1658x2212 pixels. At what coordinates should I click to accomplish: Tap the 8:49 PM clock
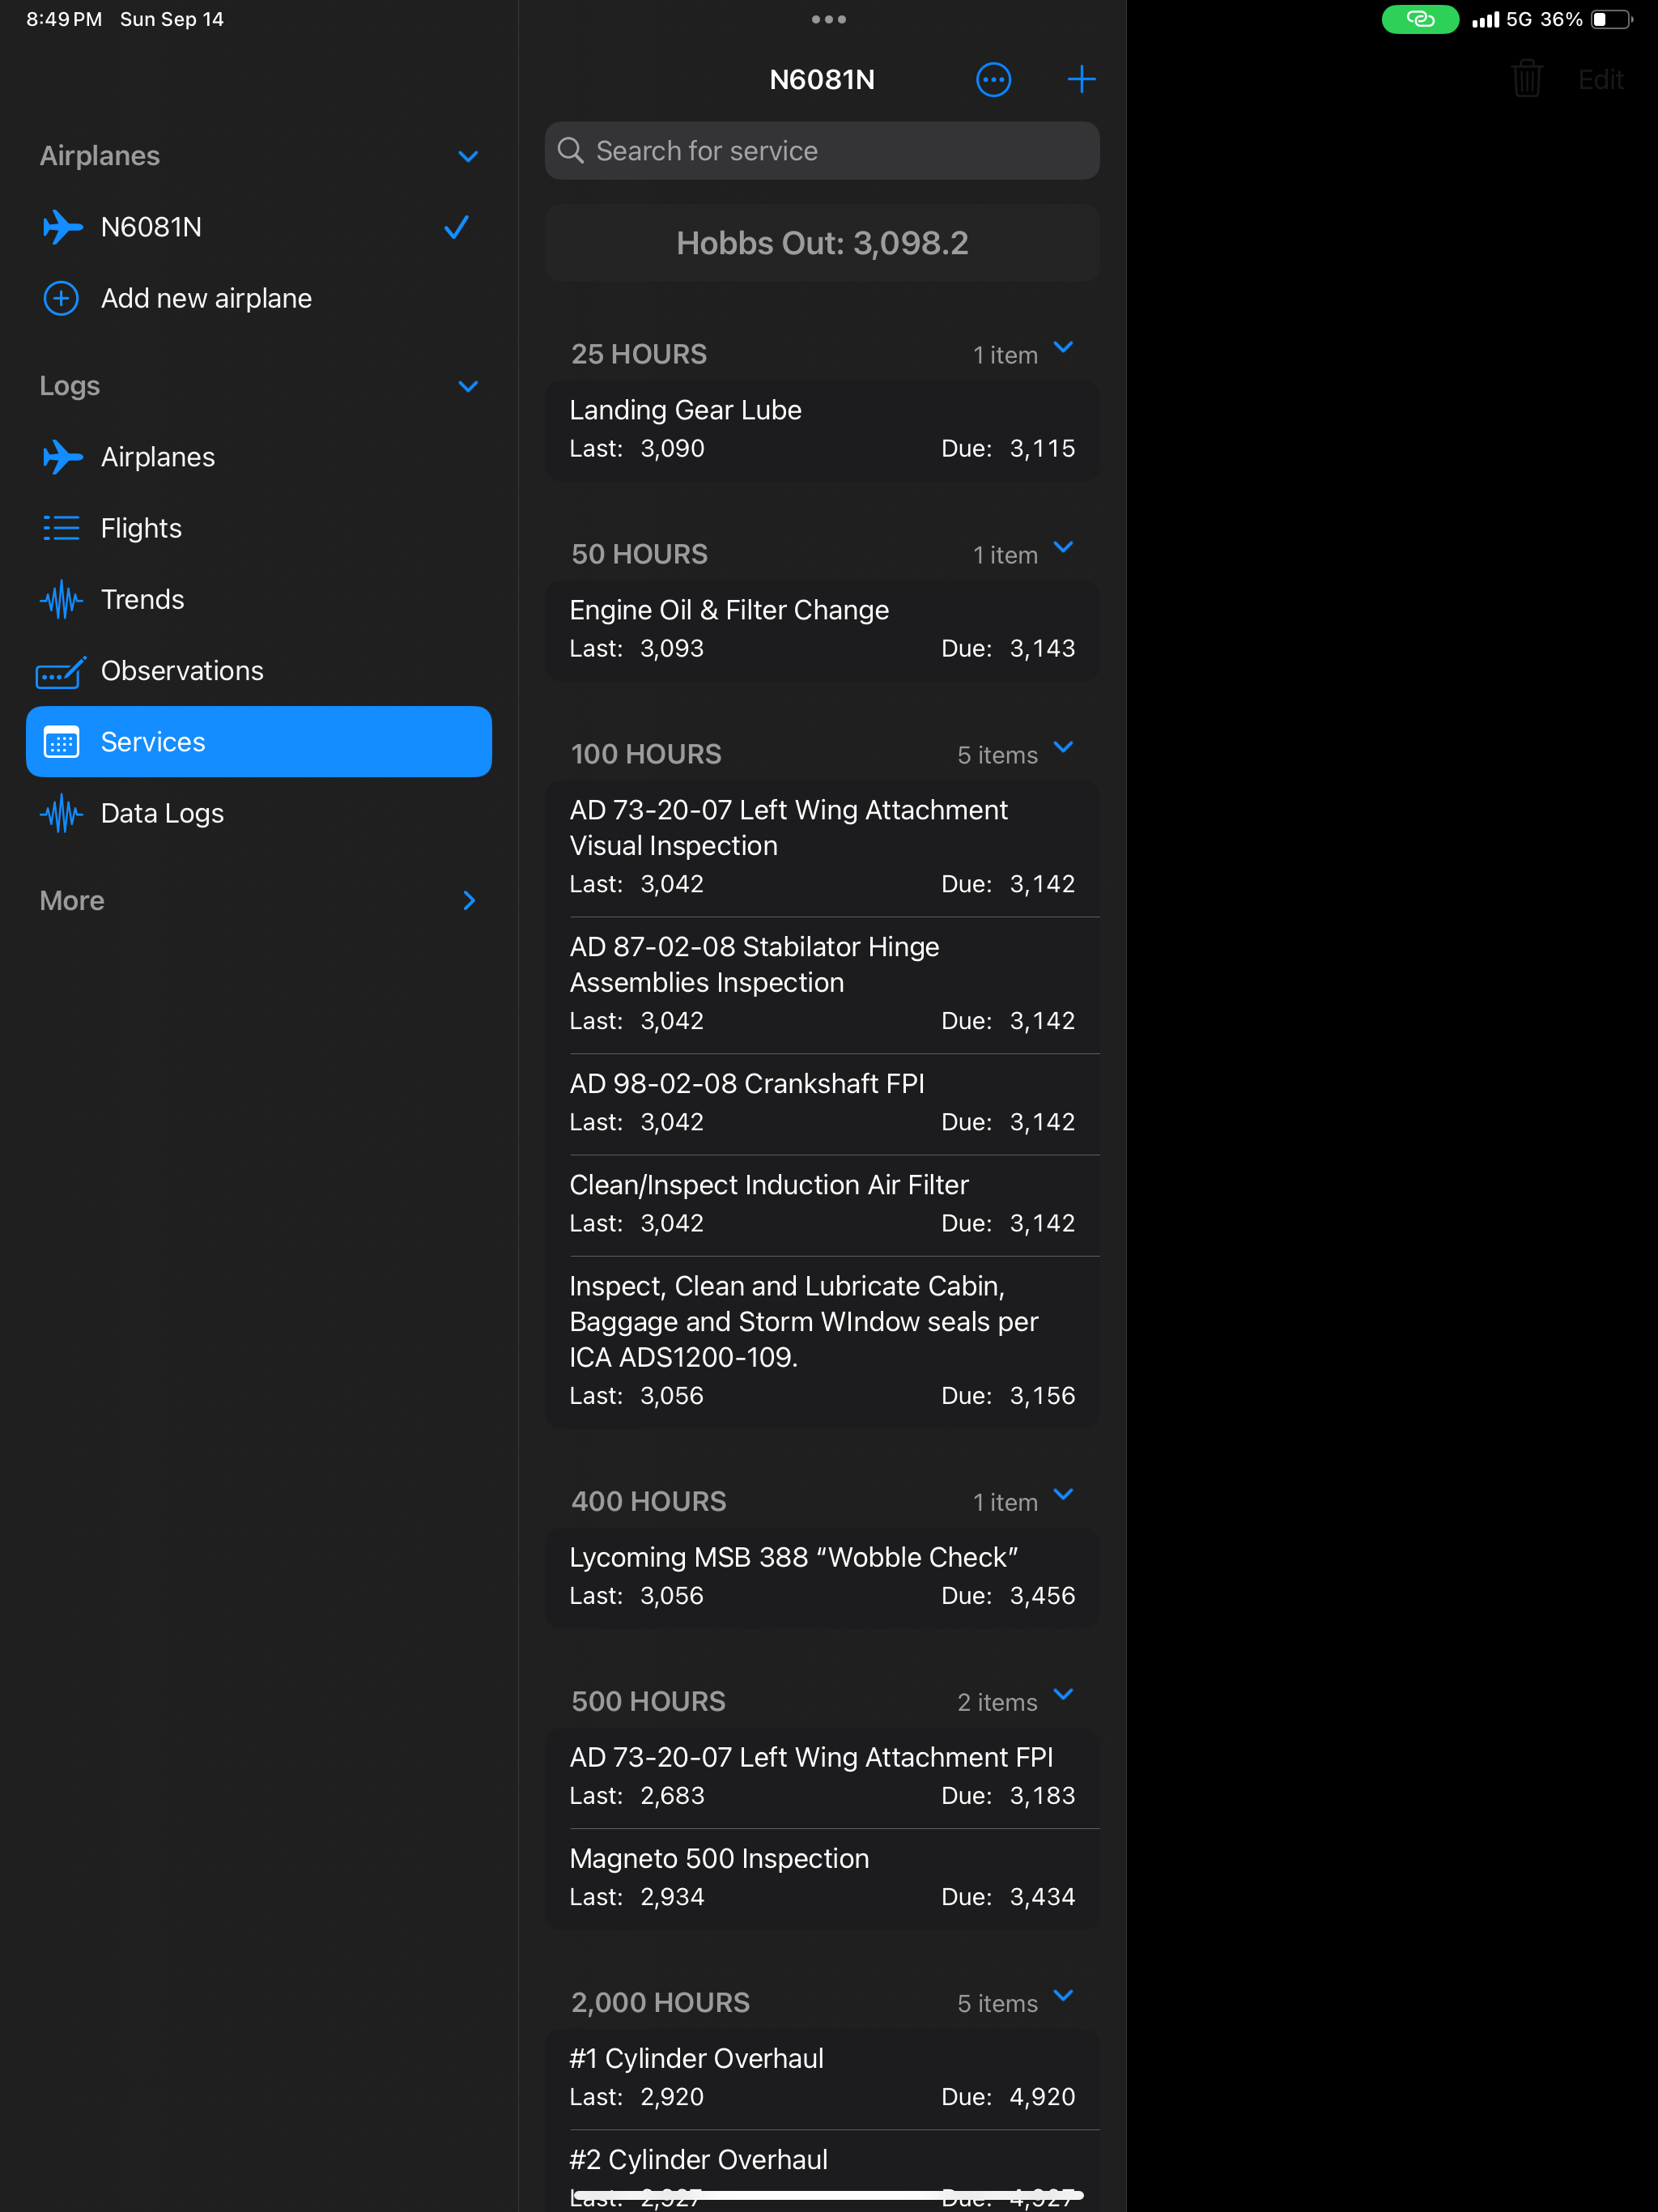pos(64,19)
